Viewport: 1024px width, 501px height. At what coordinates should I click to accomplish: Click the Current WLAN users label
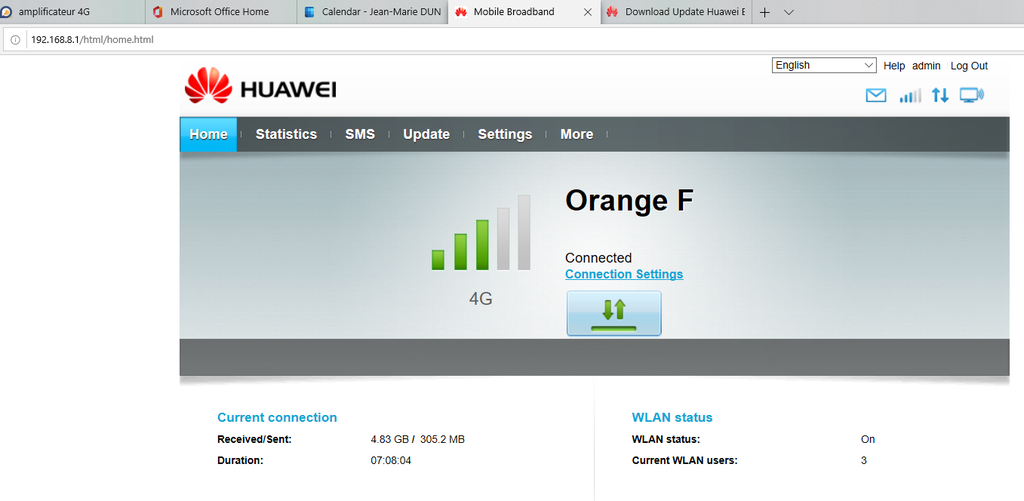point(684,461)
